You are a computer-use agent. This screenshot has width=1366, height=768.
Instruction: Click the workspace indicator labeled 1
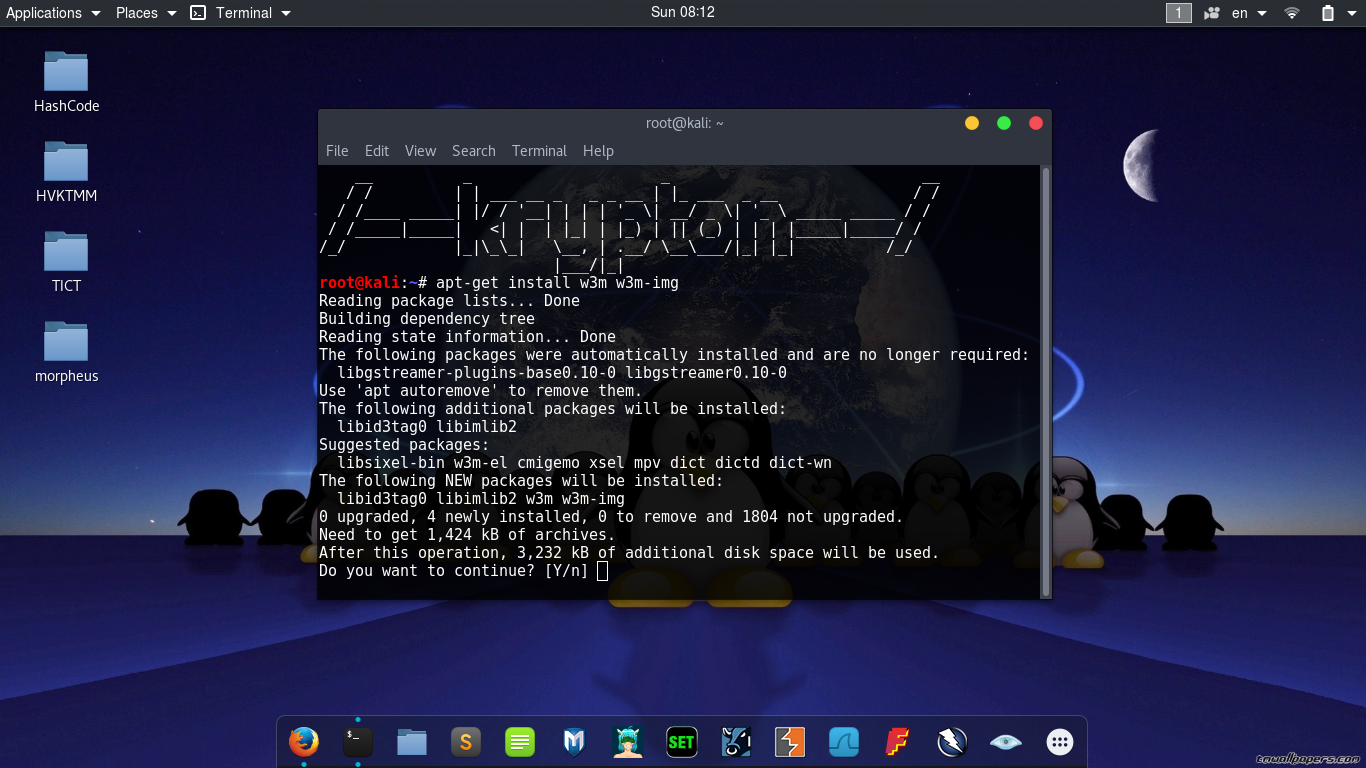point(1179,13)
